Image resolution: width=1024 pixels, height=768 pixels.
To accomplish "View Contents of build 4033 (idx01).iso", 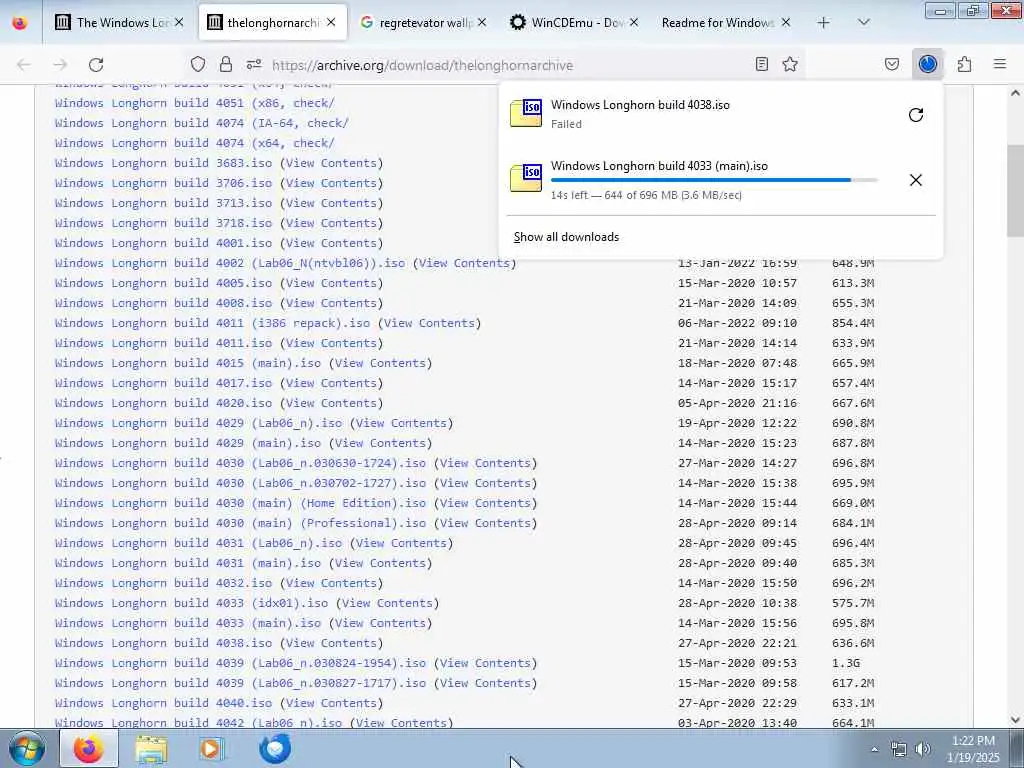I will 387,603.
